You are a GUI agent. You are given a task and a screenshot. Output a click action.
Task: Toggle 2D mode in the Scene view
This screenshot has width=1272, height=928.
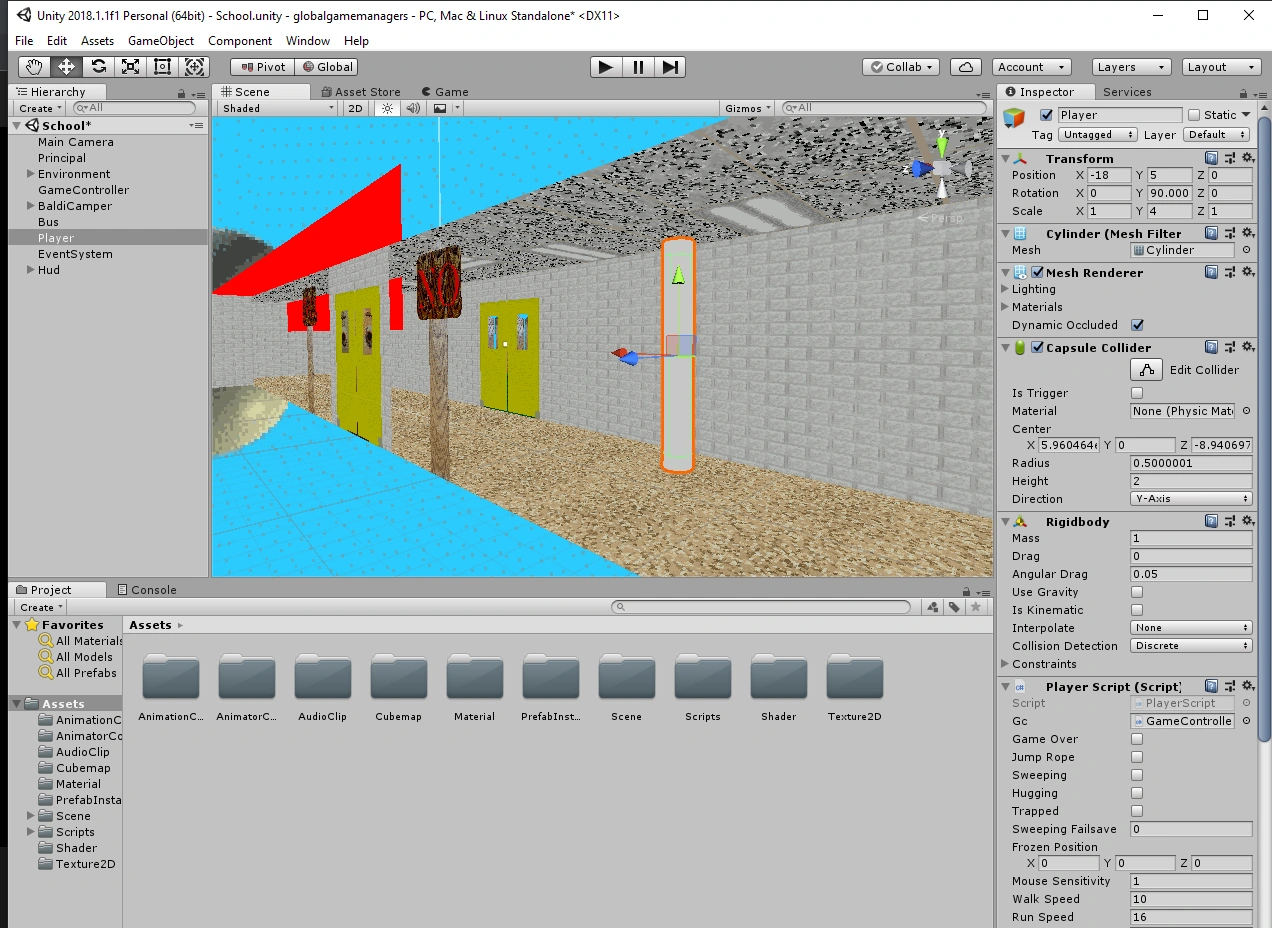click(x=355, y=108)
